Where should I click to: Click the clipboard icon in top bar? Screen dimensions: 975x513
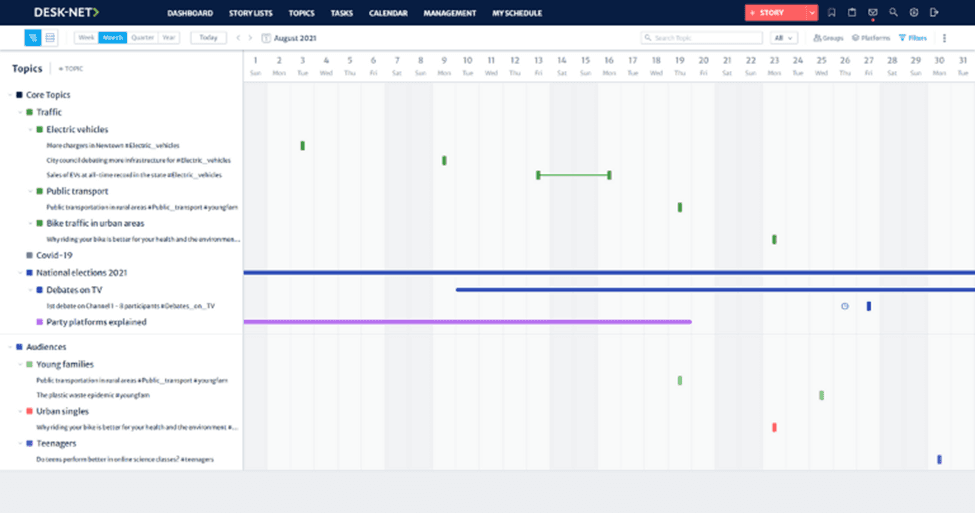pos(852,13)
